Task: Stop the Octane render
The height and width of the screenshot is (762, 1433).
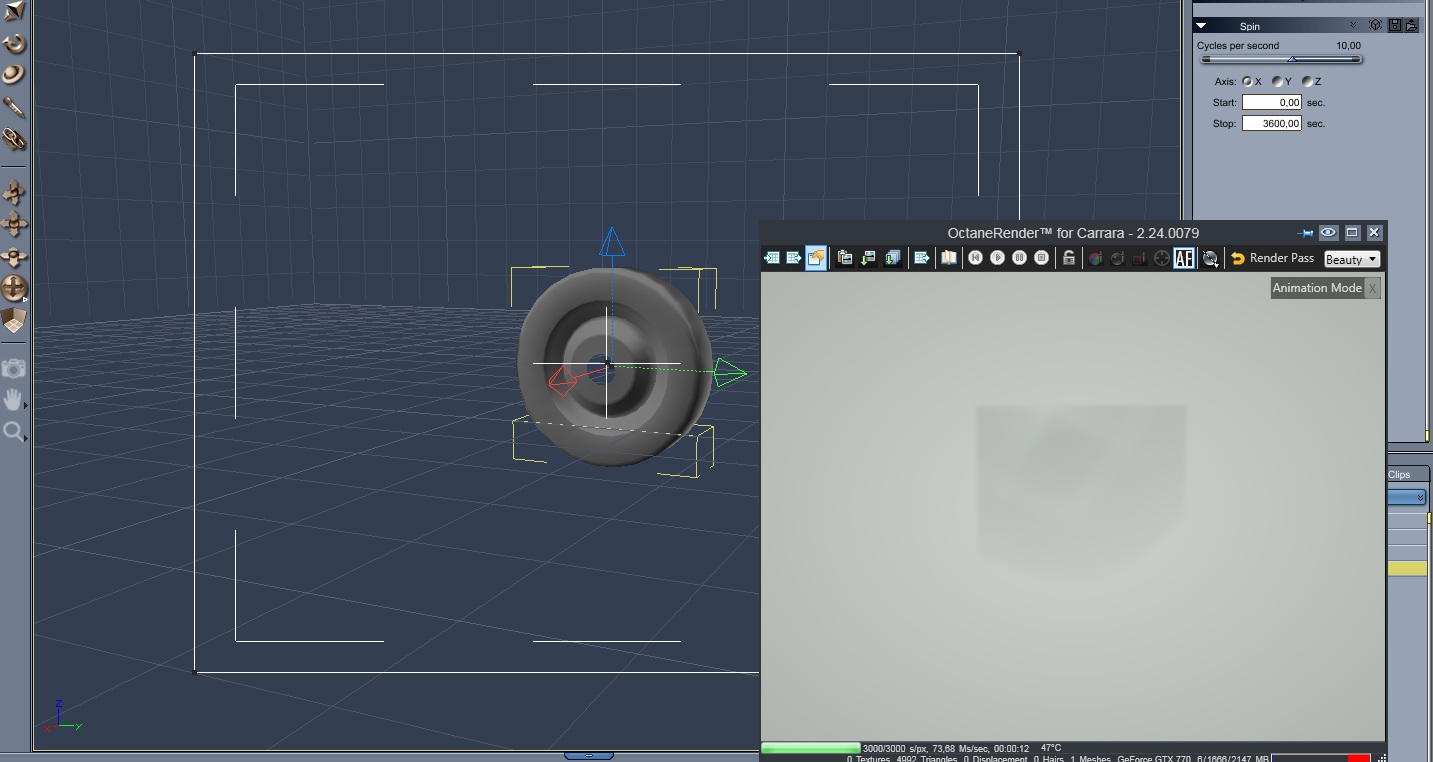Action: [1042, 258]
